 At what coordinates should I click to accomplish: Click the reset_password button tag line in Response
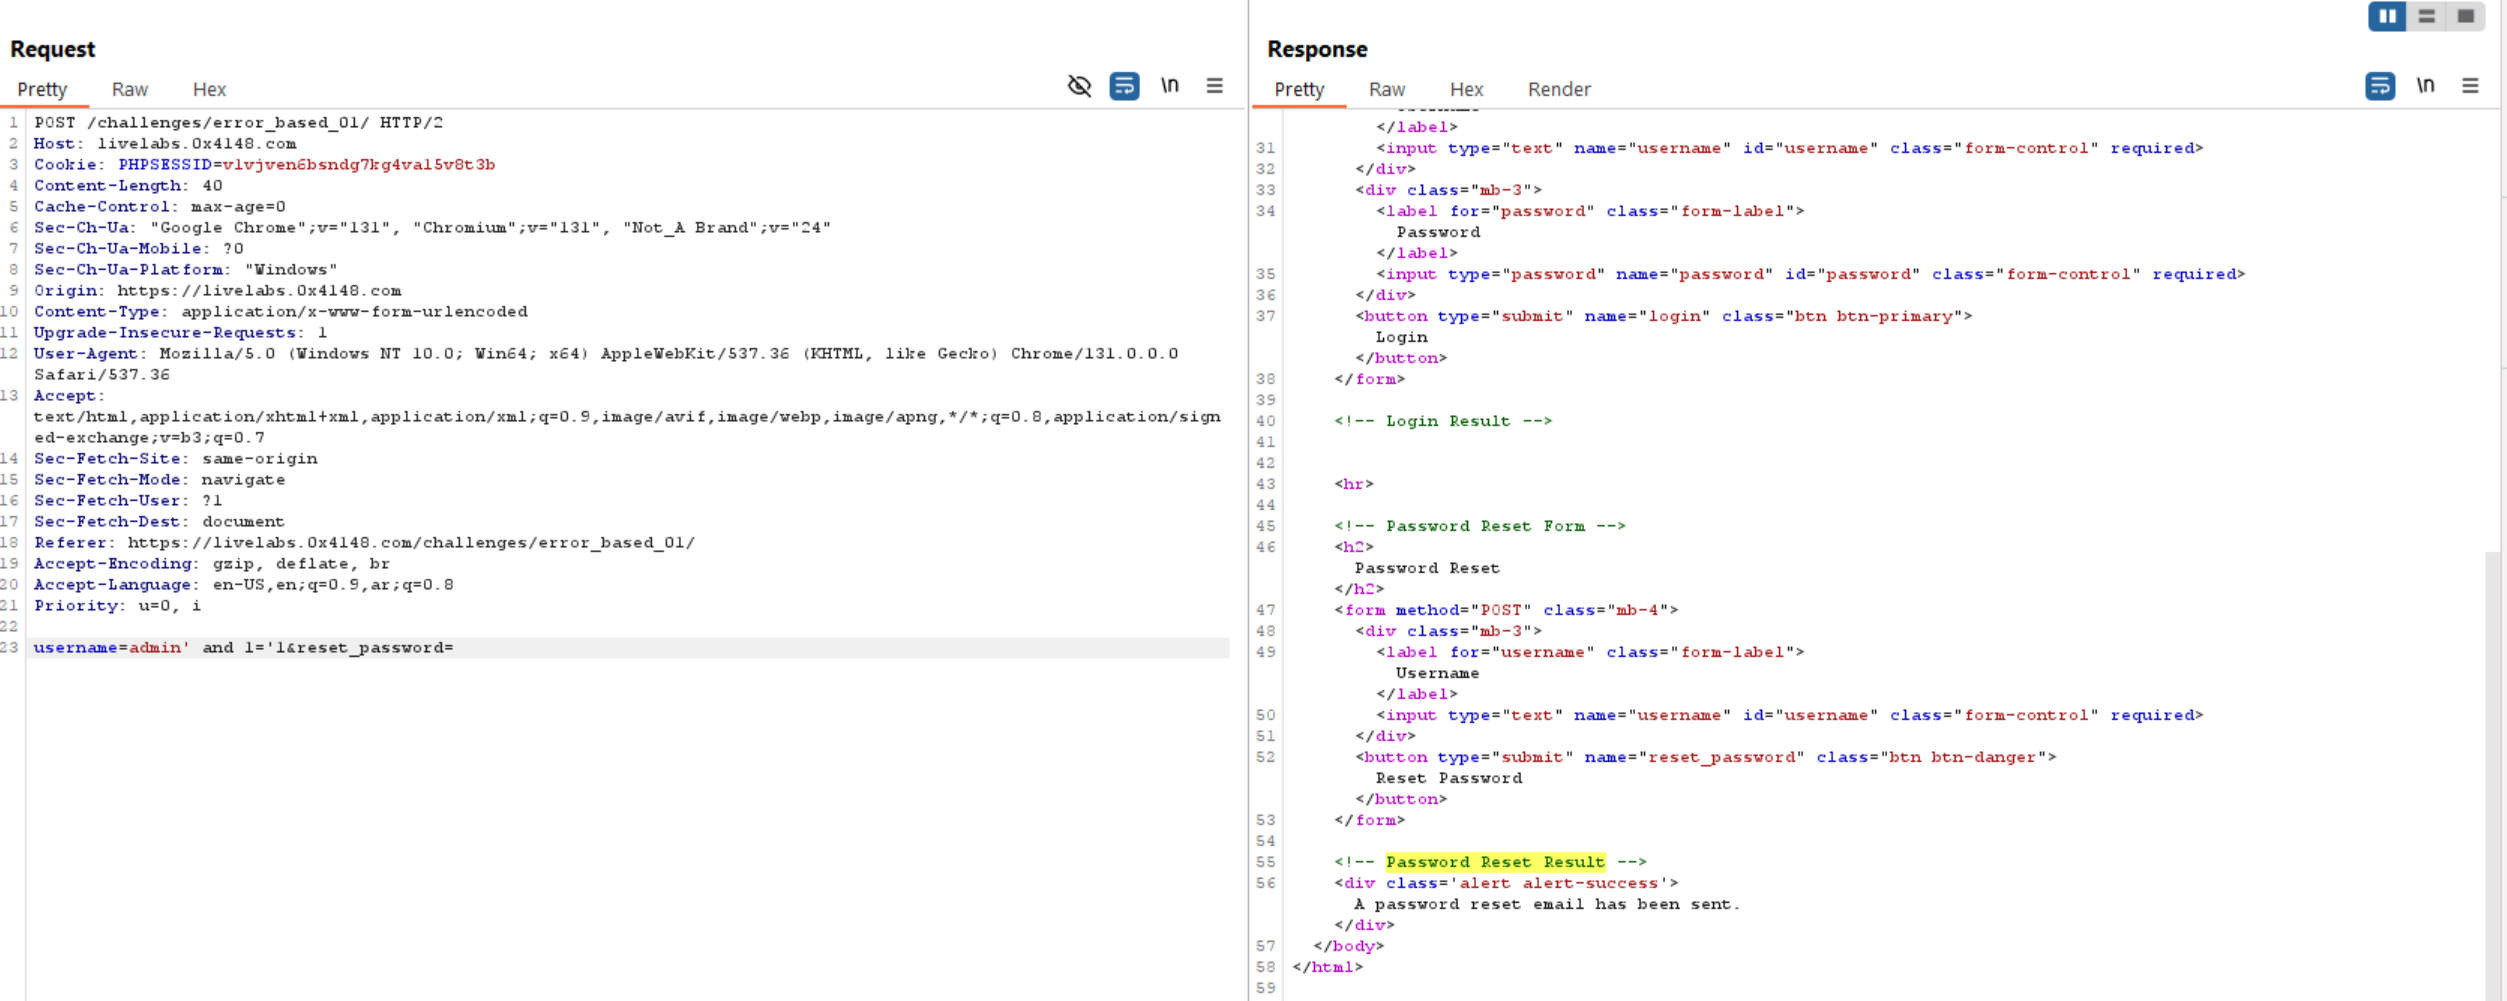[1705, 756]
